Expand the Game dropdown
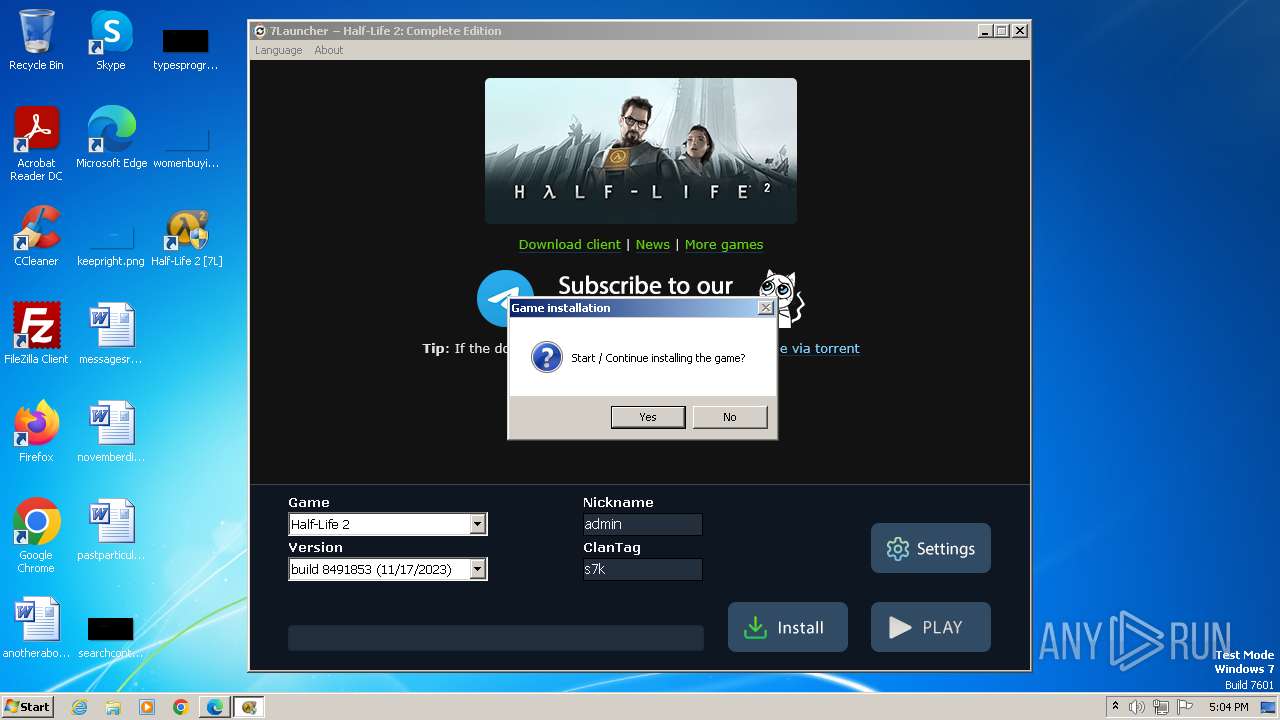1280x720 pixels. click(477, 524)
